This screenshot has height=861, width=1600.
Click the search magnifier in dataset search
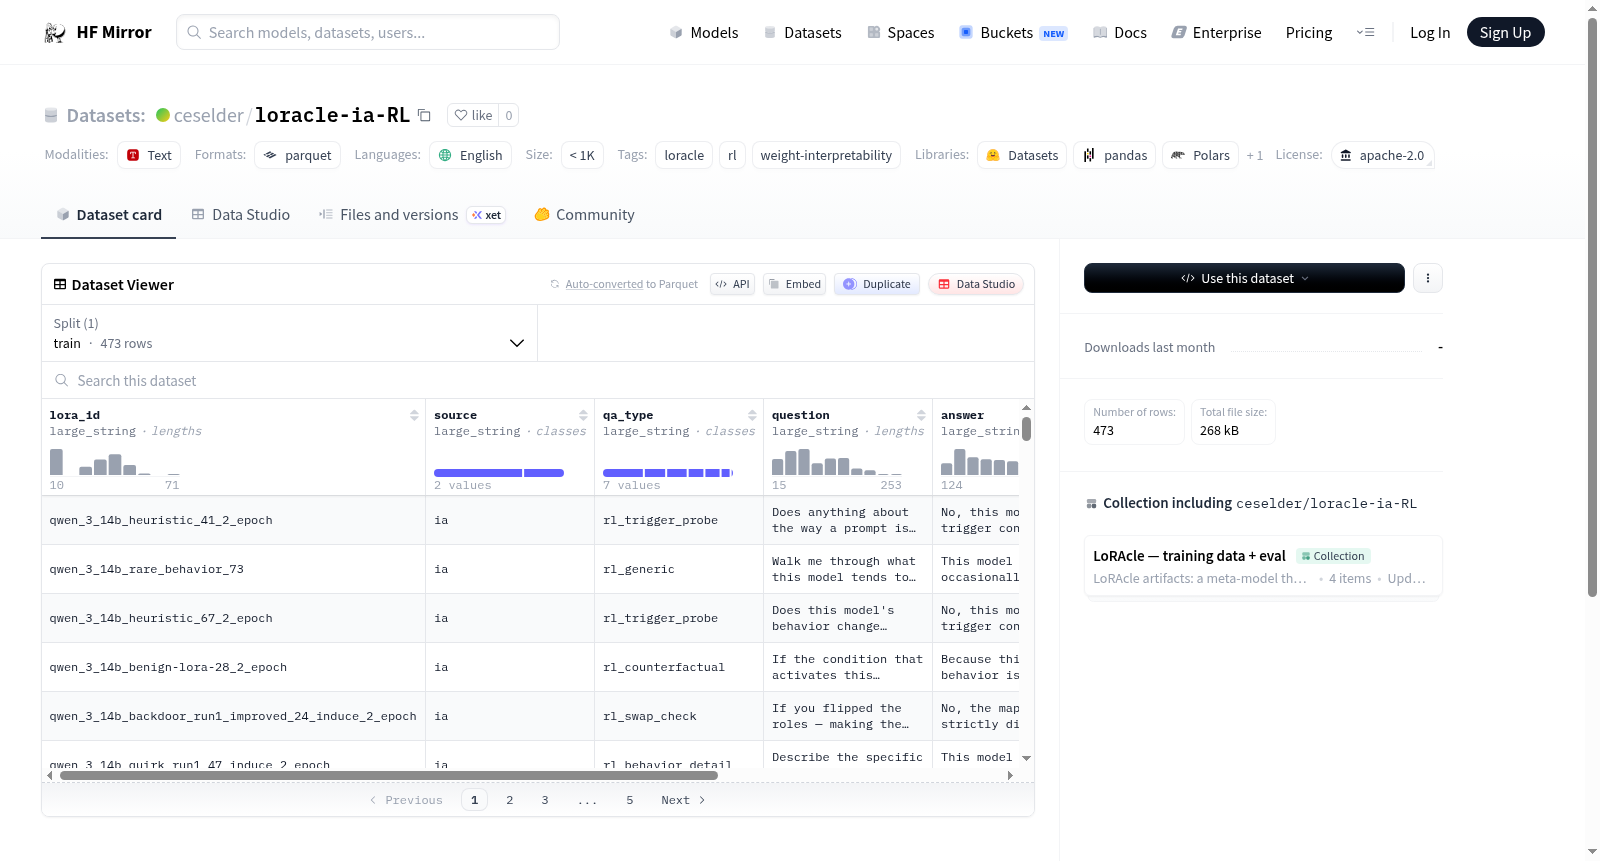tap(62, 380)
